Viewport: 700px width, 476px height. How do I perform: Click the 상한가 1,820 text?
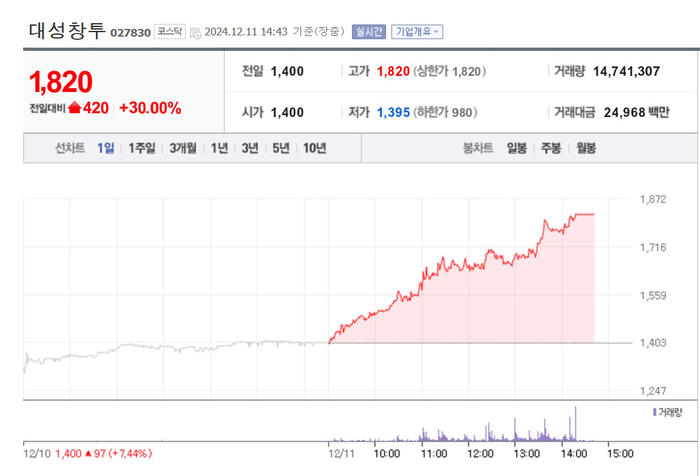(450, 71)
